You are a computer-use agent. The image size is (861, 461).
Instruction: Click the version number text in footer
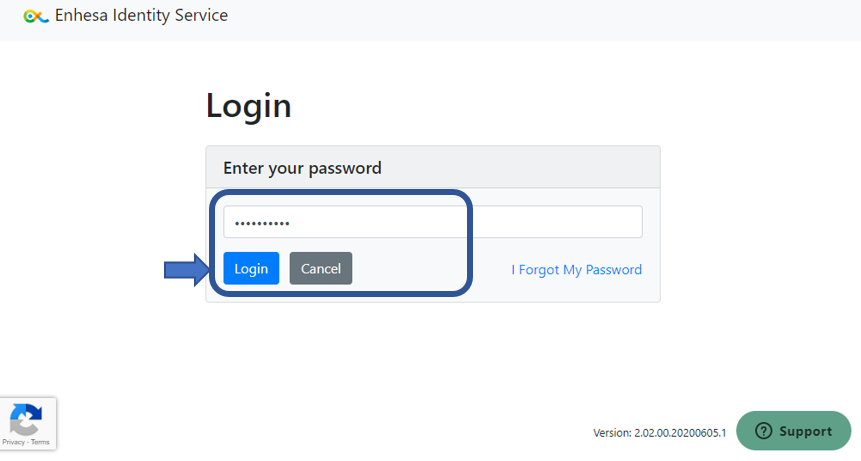coord(659,432)
